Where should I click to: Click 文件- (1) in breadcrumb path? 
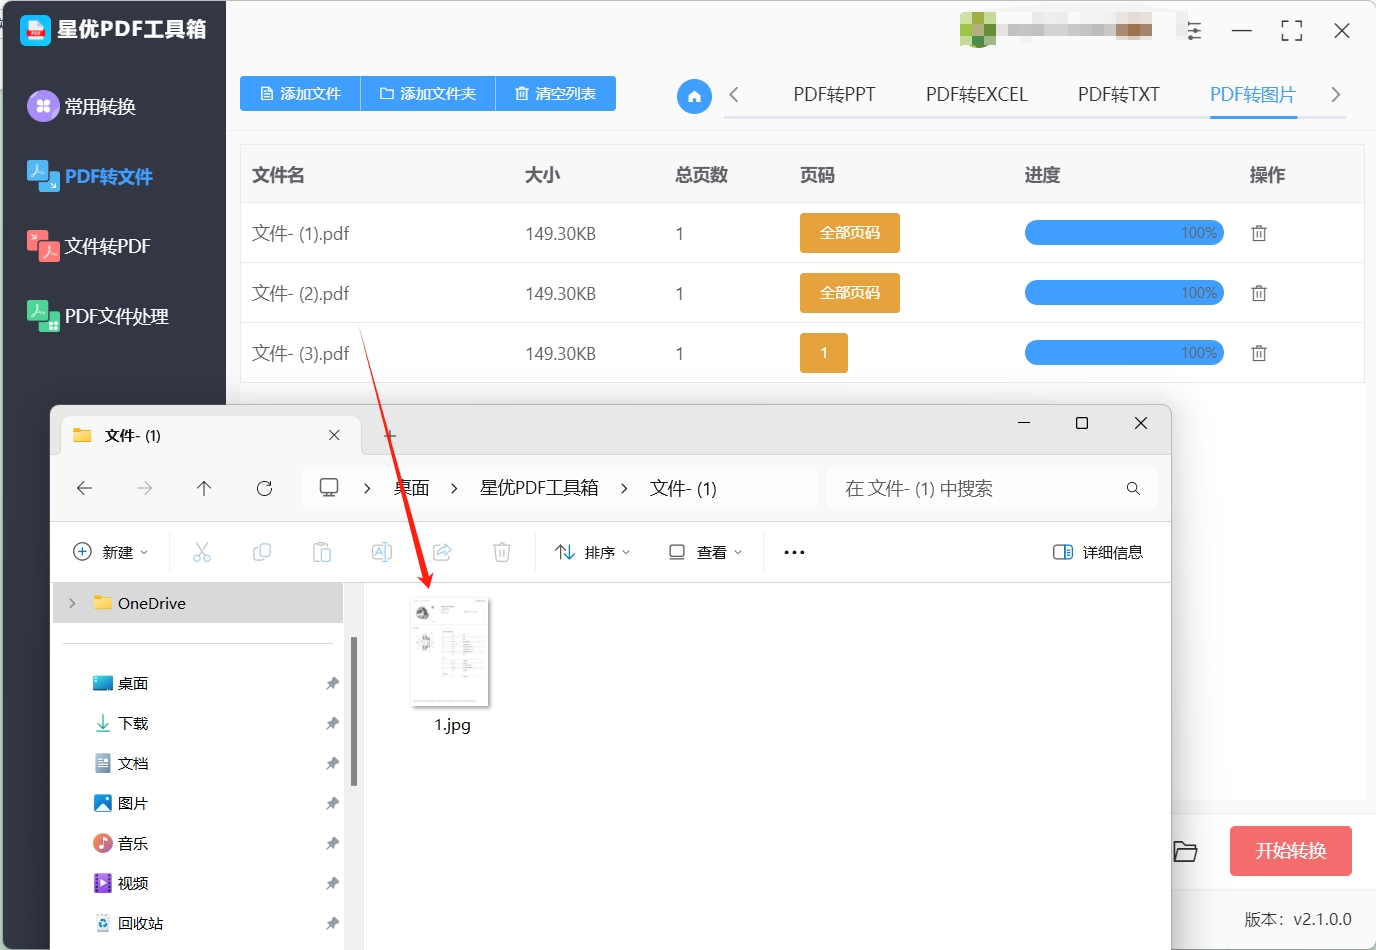683,488
